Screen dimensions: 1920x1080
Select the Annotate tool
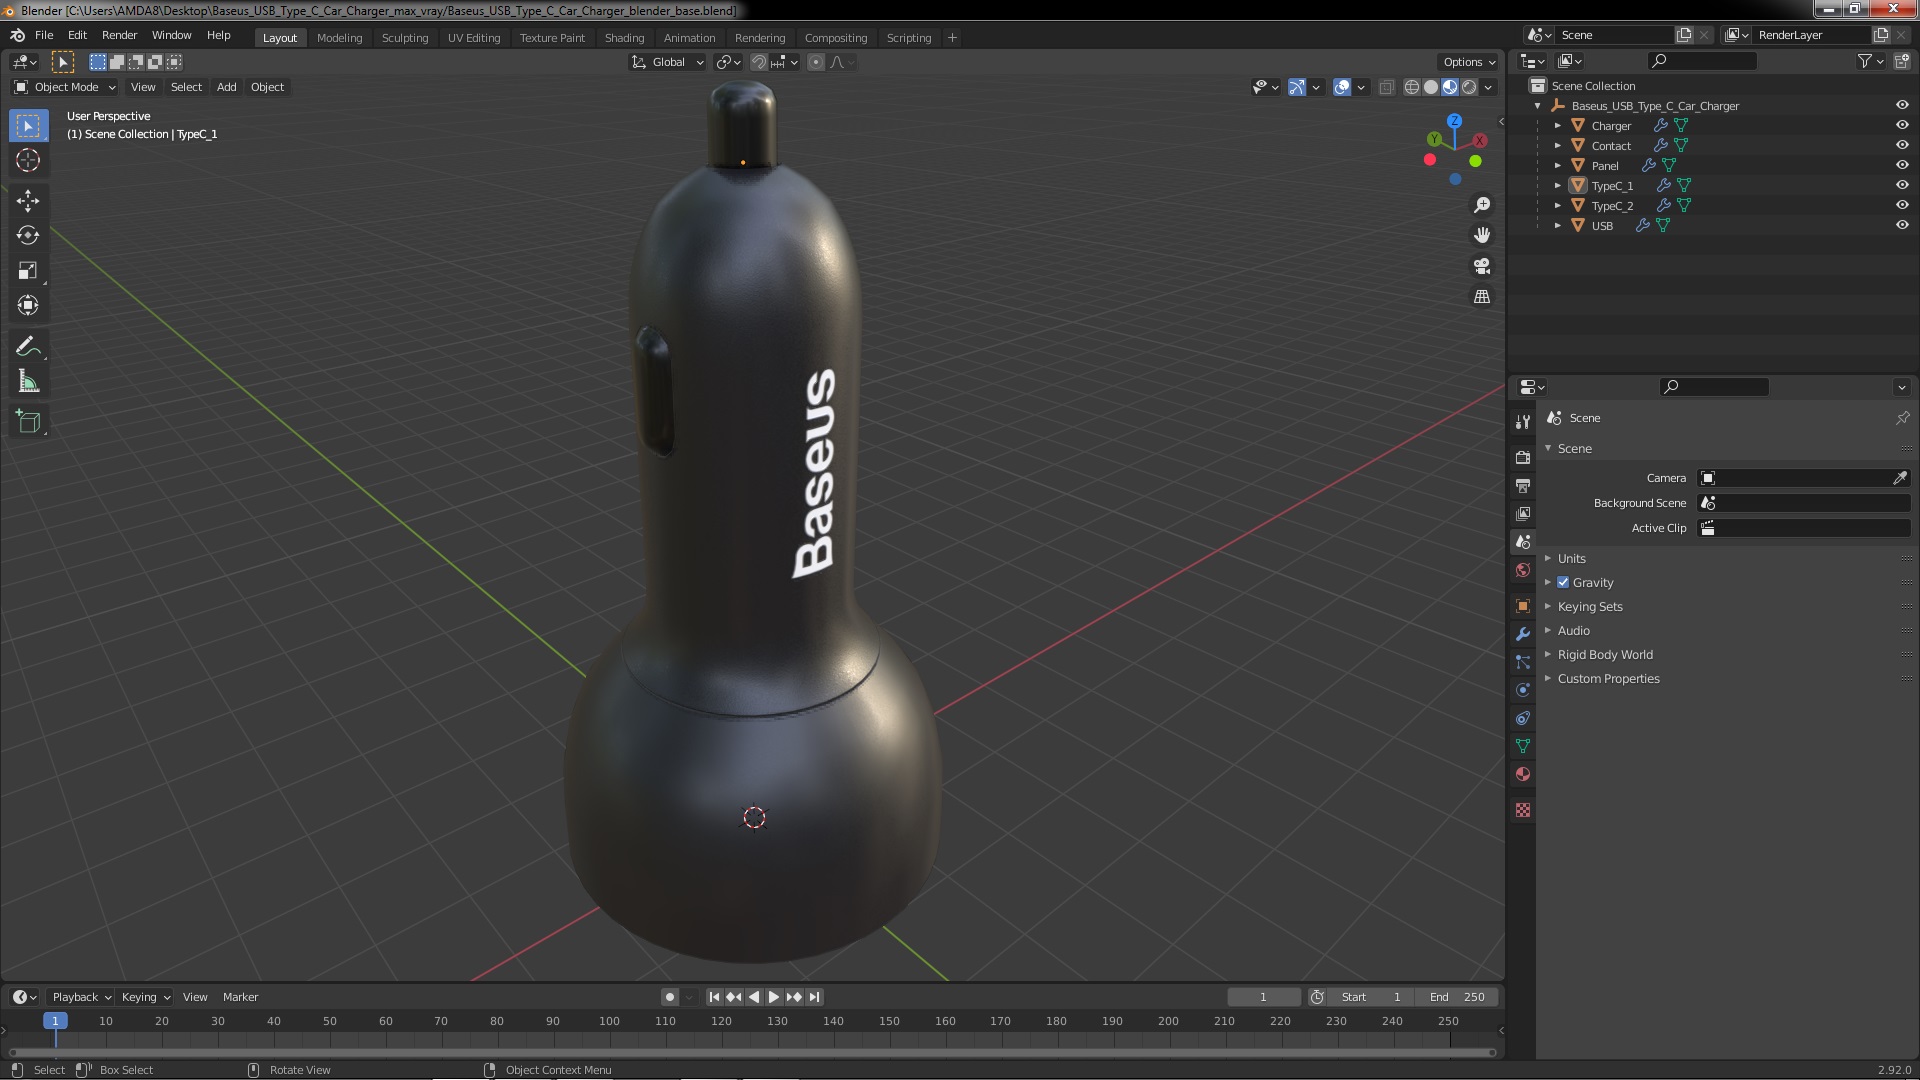pos(28,347)
